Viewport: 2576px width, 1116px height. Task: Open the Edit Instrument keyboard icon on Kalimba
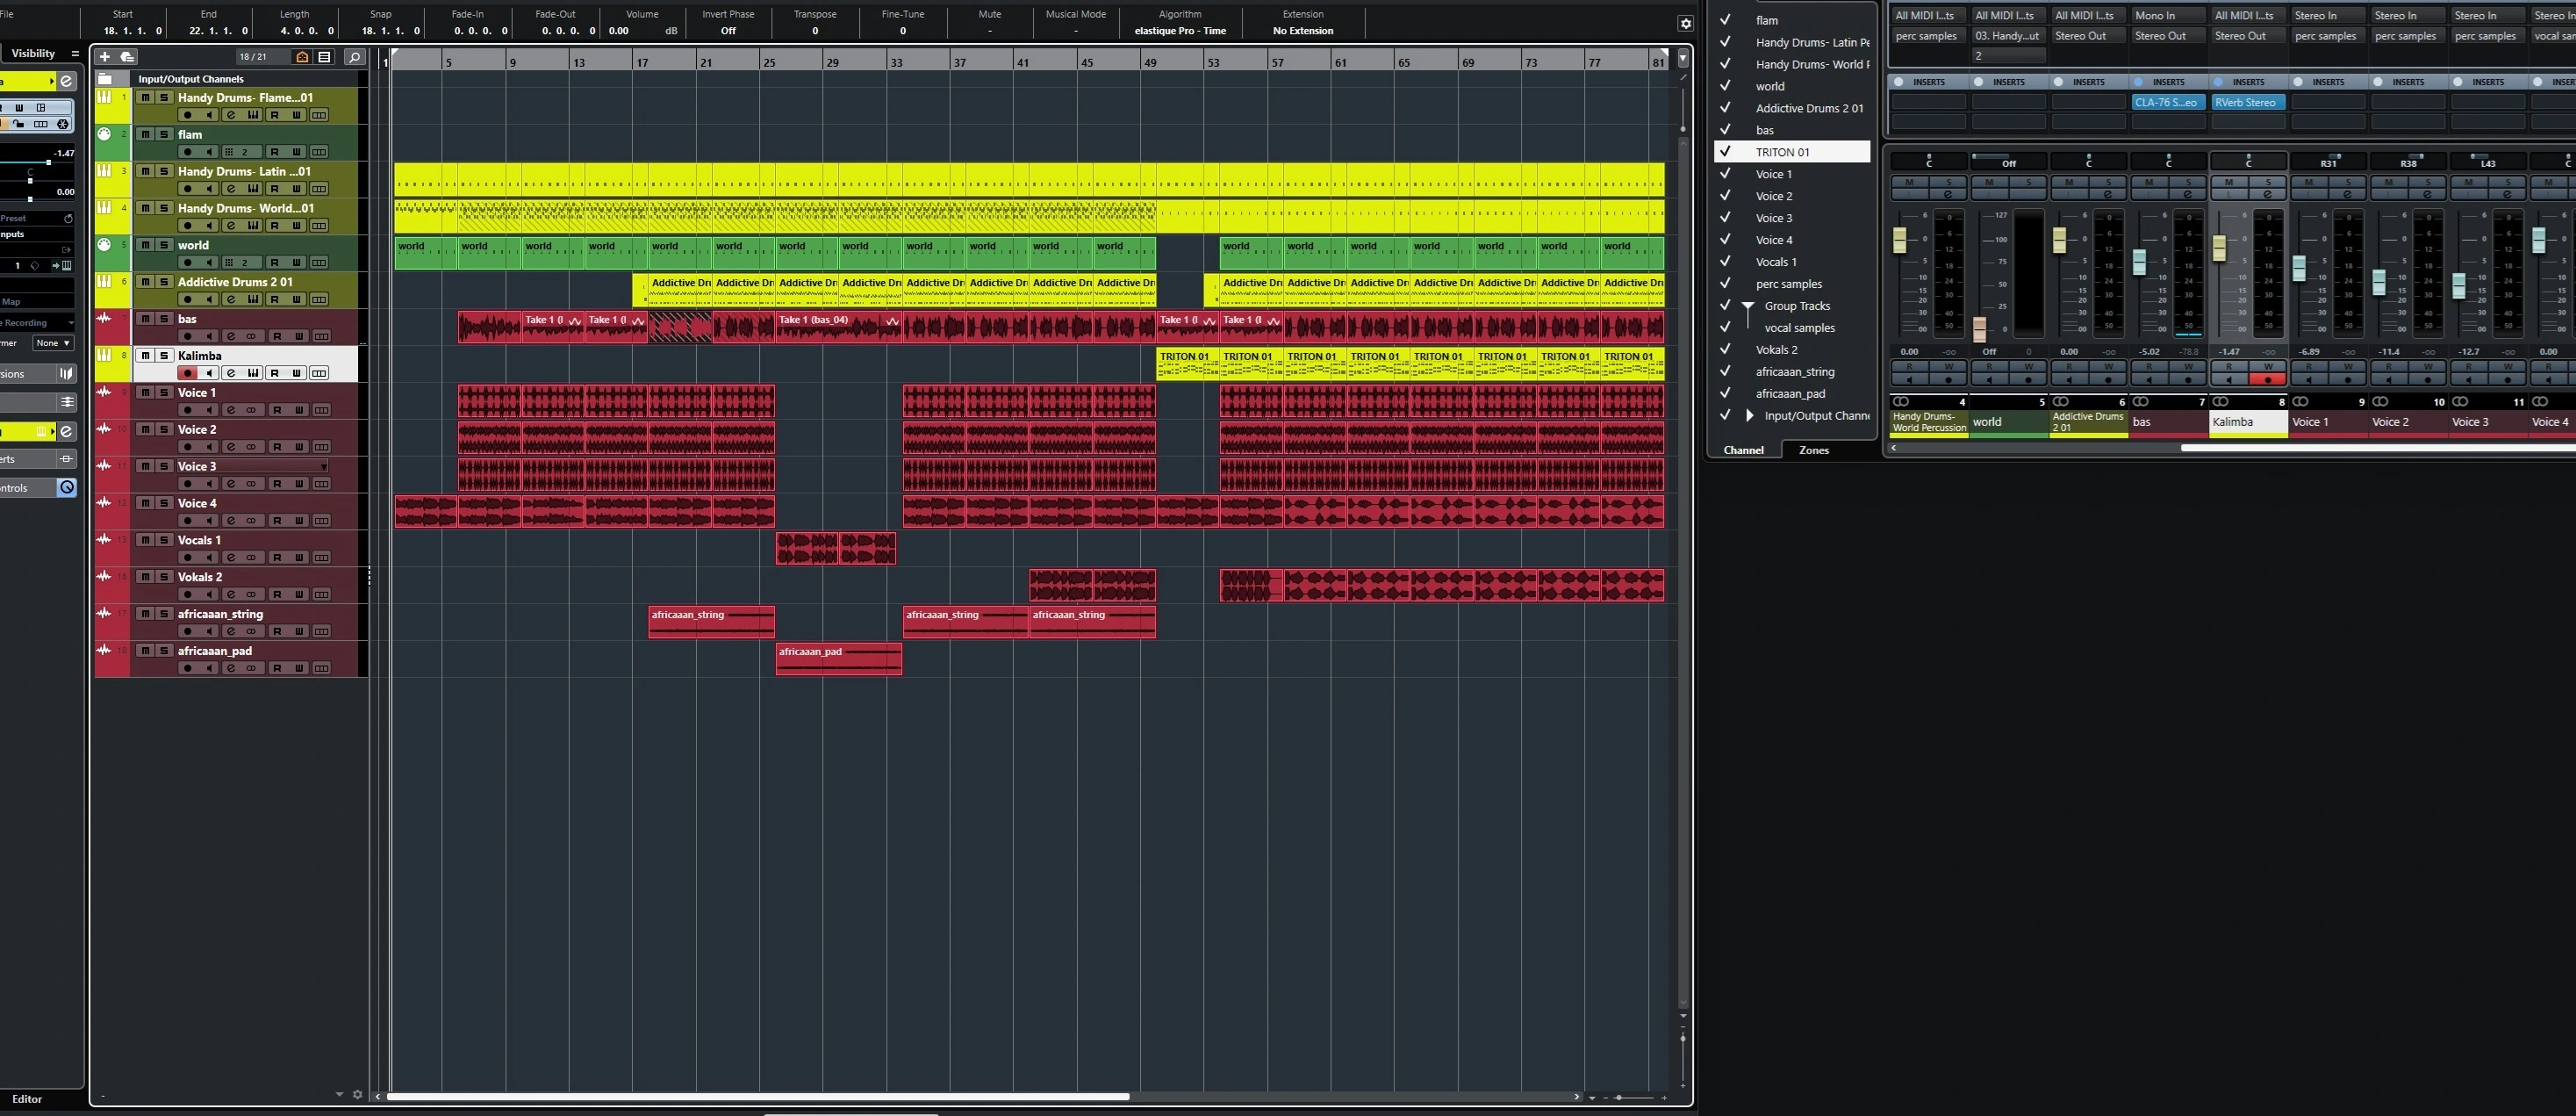pos(253,373)
